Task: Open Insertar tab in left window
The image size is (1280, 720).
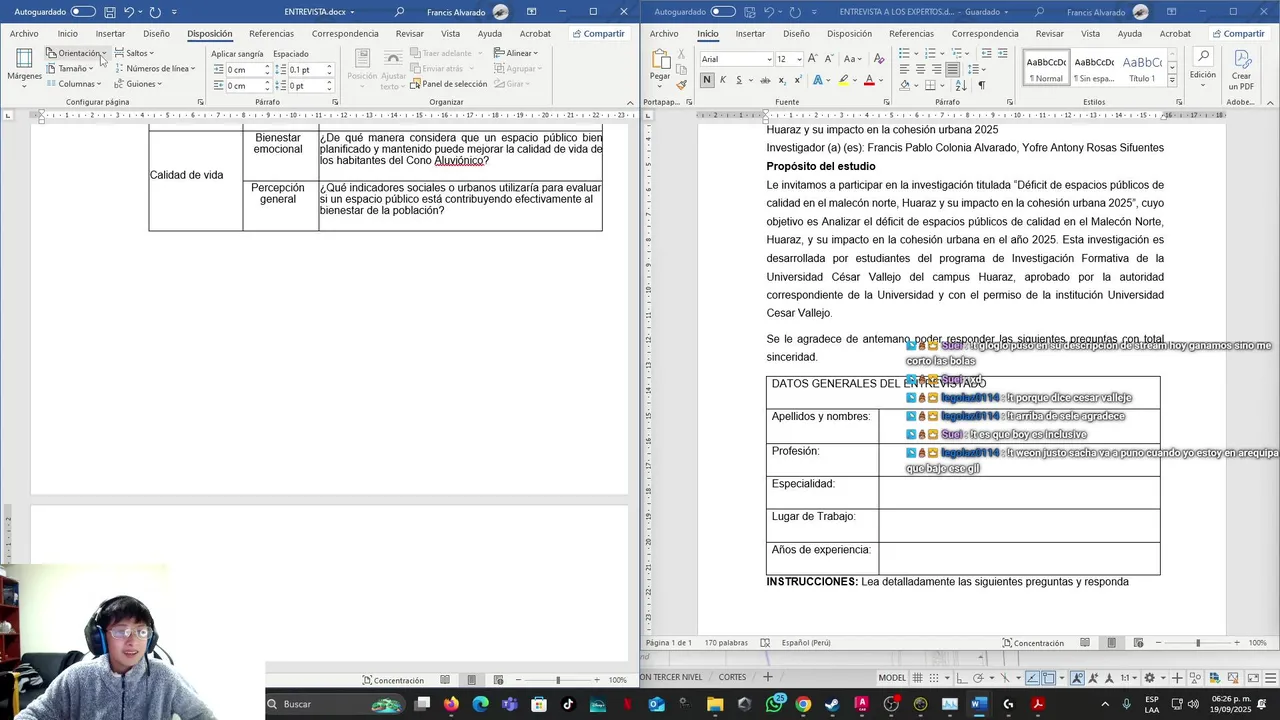Action: click(110, 33)
